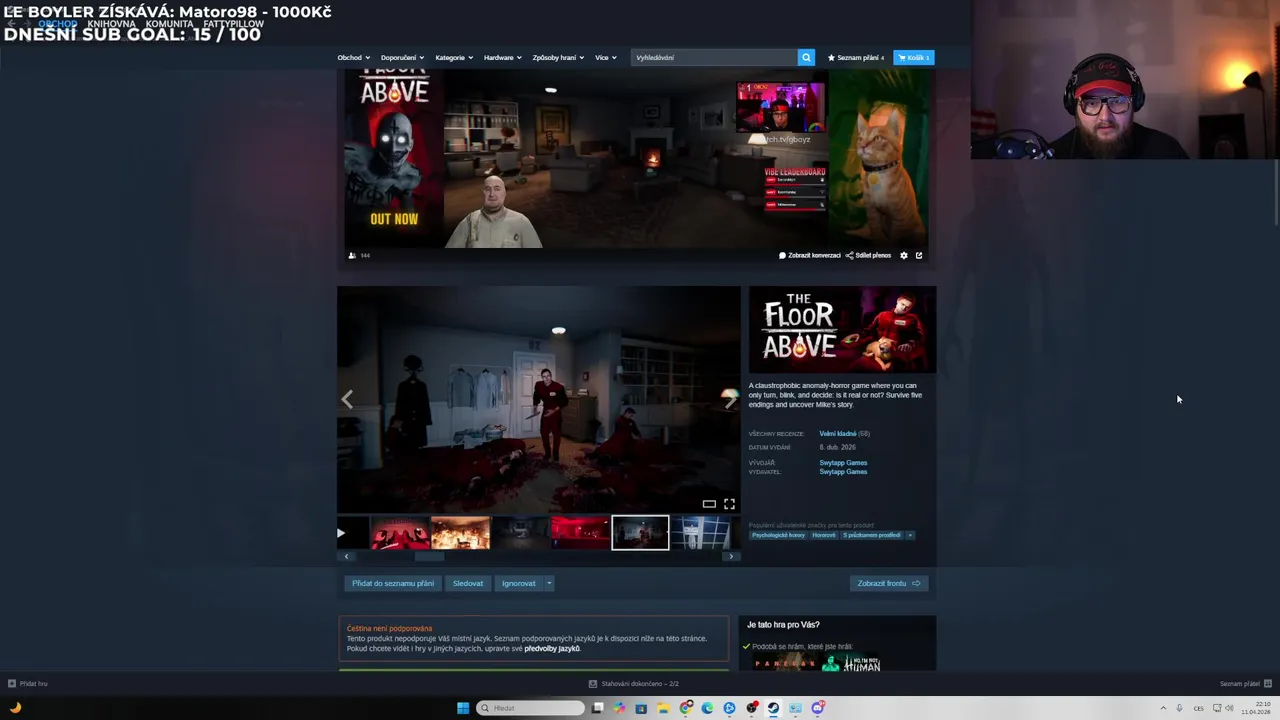Viewport: 1280px width, 720px height.
Task: Click thumbnail strip right scroll arrow
Action: [x=731, y=557]
